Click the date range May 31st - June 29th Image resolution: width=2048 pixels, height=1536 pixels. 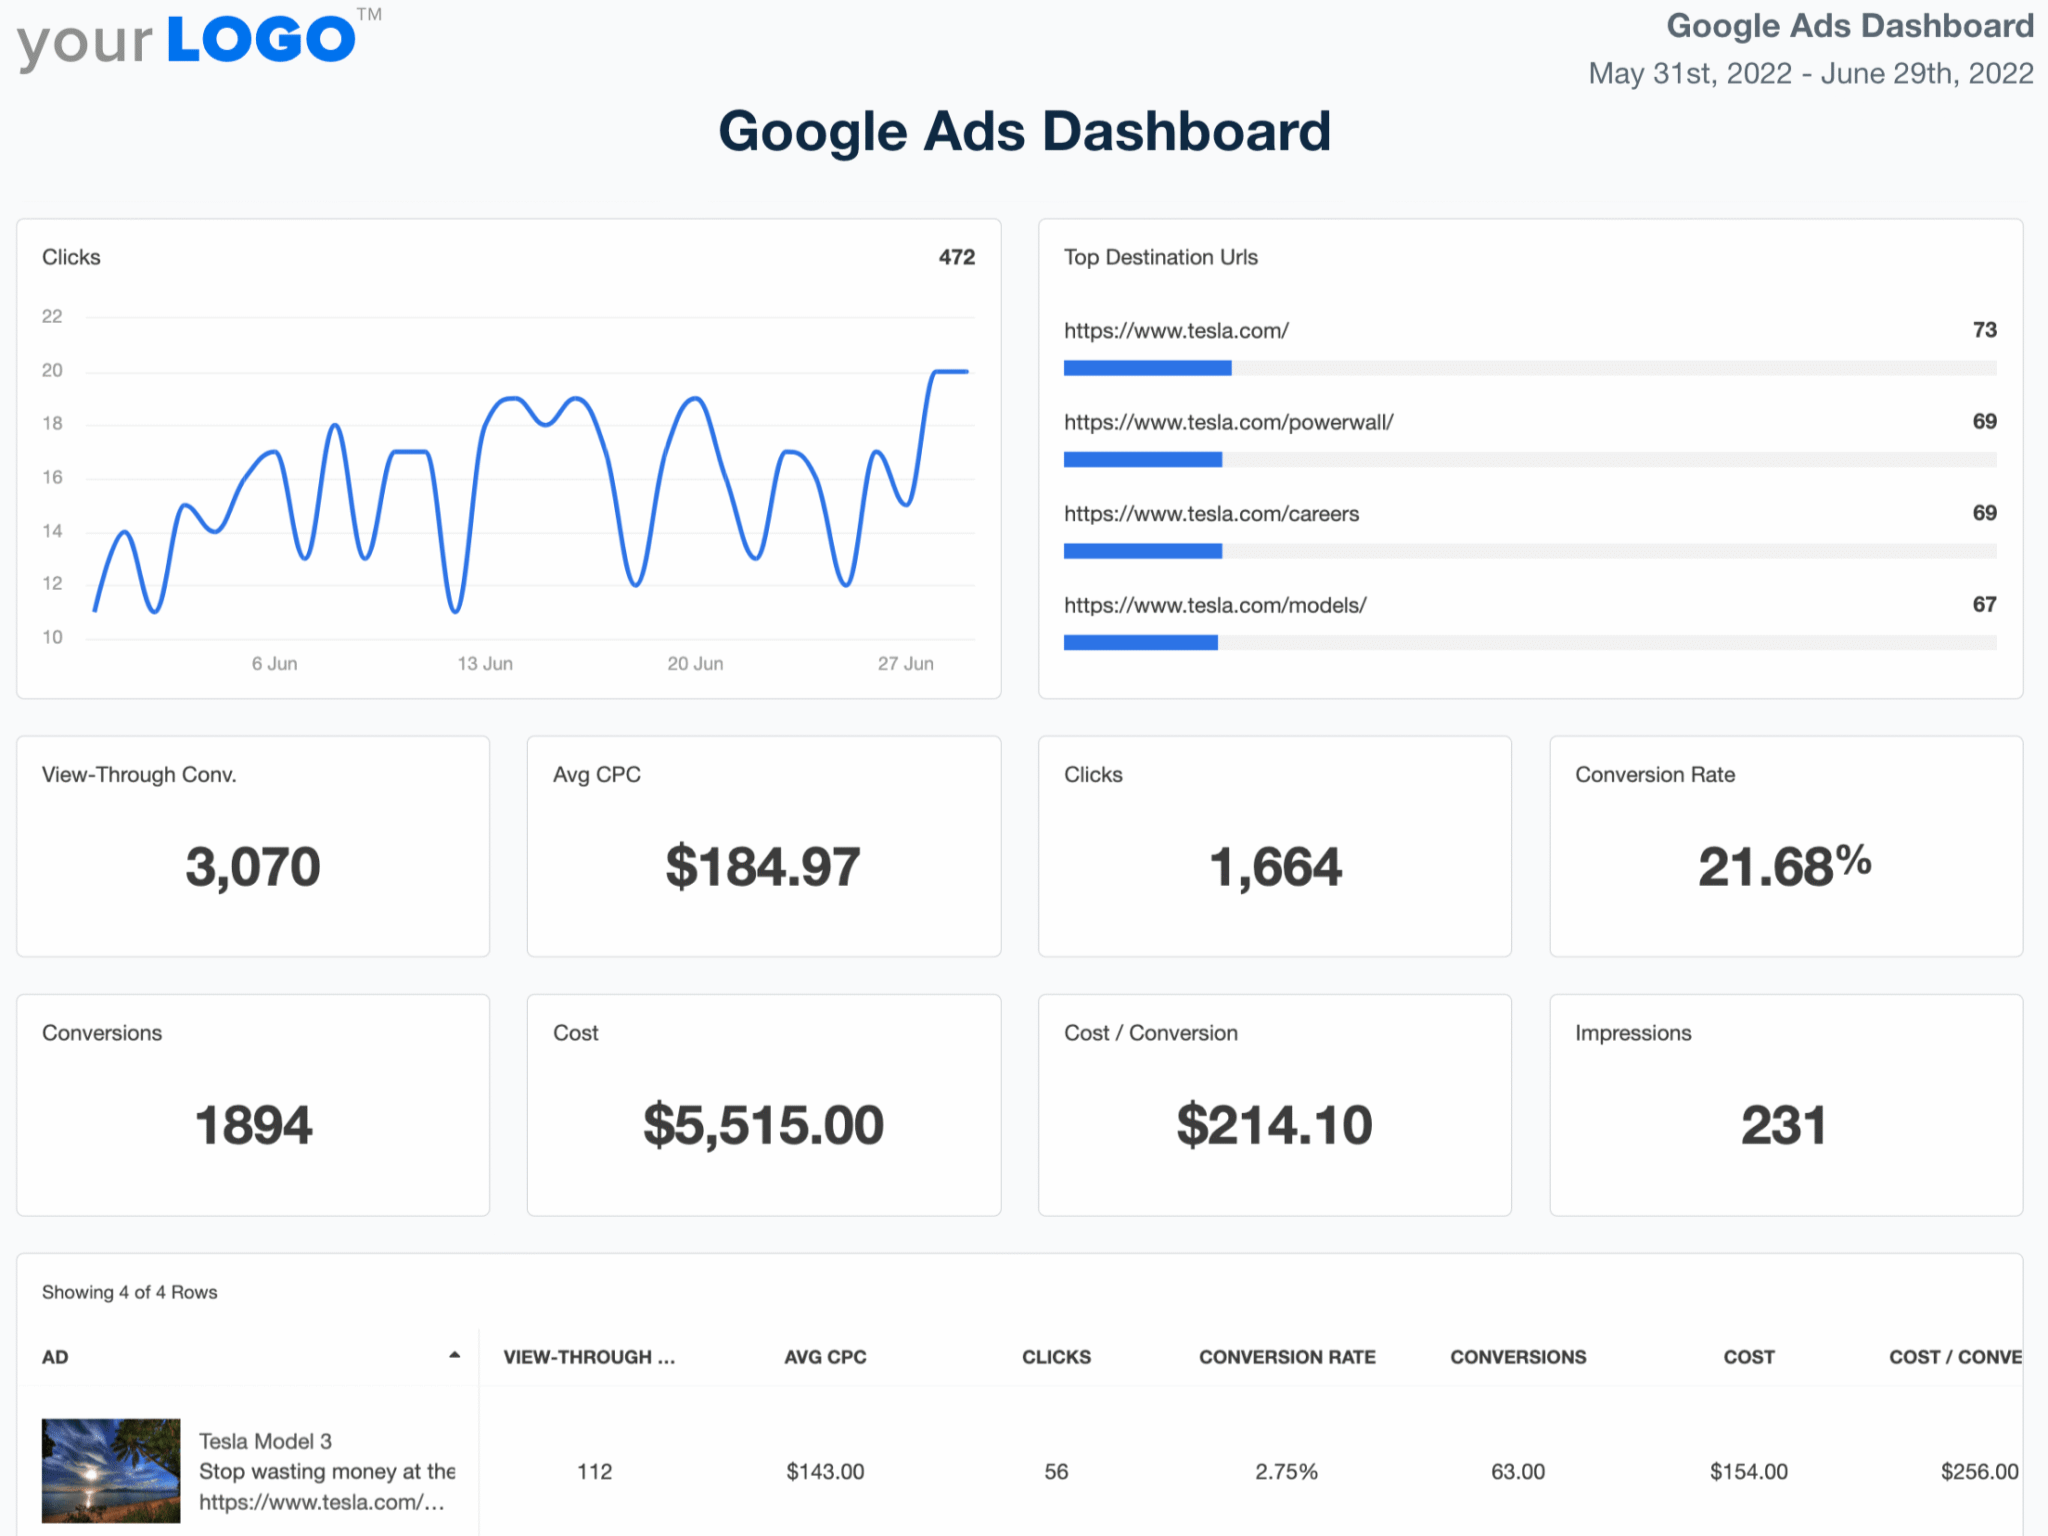(x=1810, y=74)
